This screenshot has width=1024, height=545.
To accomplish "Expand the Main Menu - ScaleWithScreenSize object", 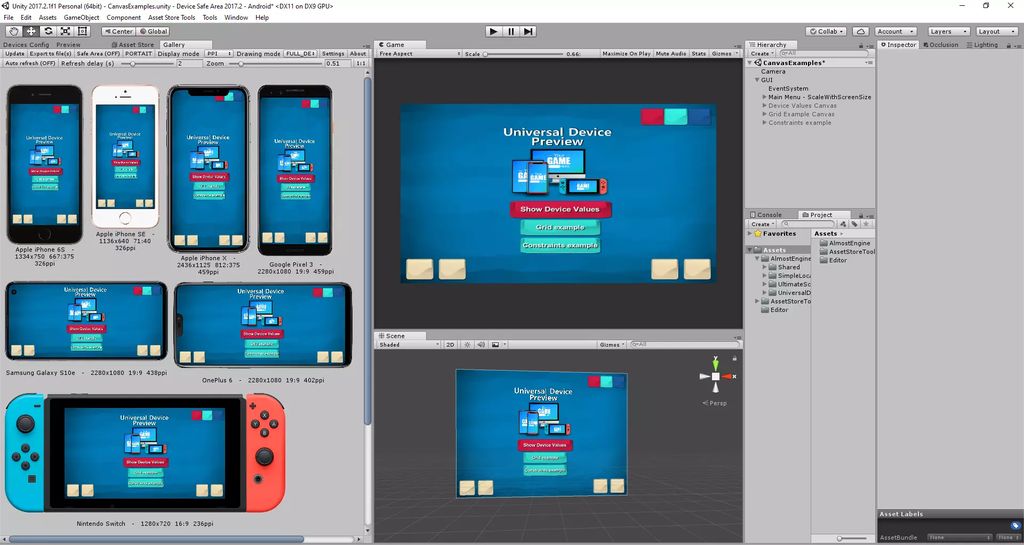I will click(764, 97).
